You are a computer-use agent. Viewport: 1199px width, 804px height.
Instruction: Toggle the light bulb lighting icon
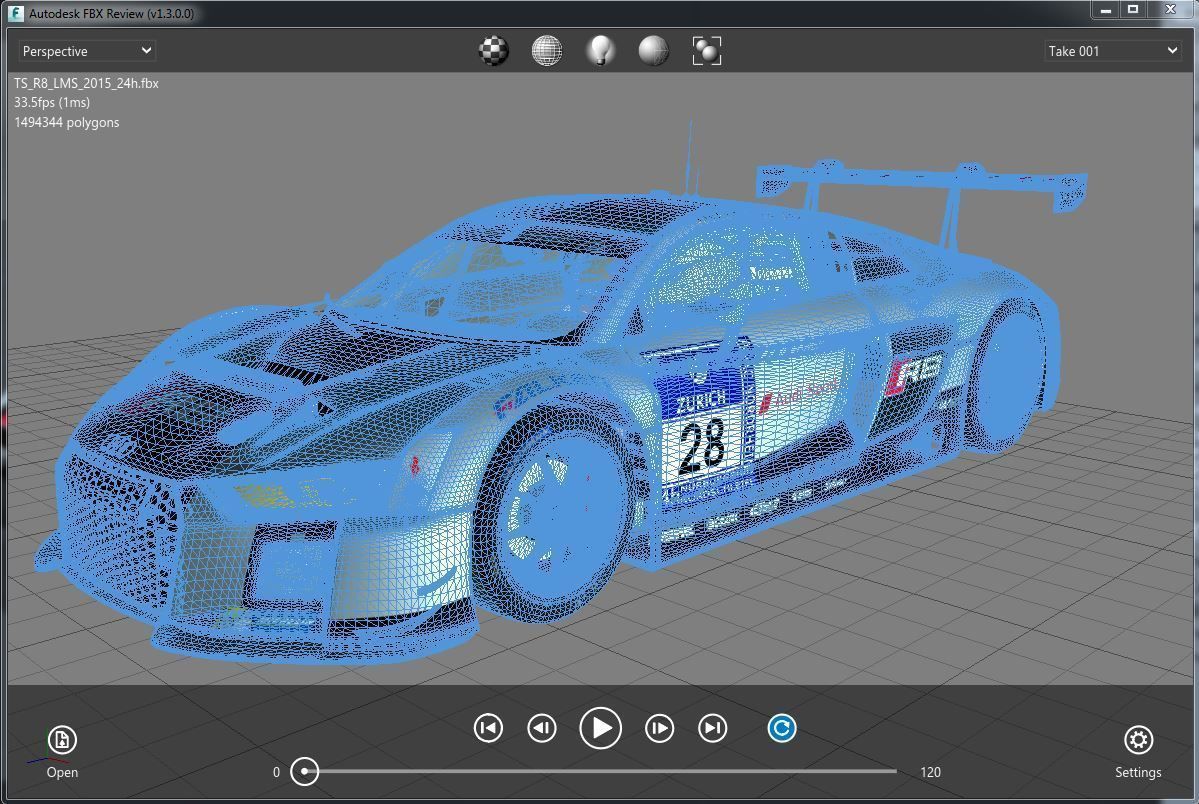click(600, 50)
